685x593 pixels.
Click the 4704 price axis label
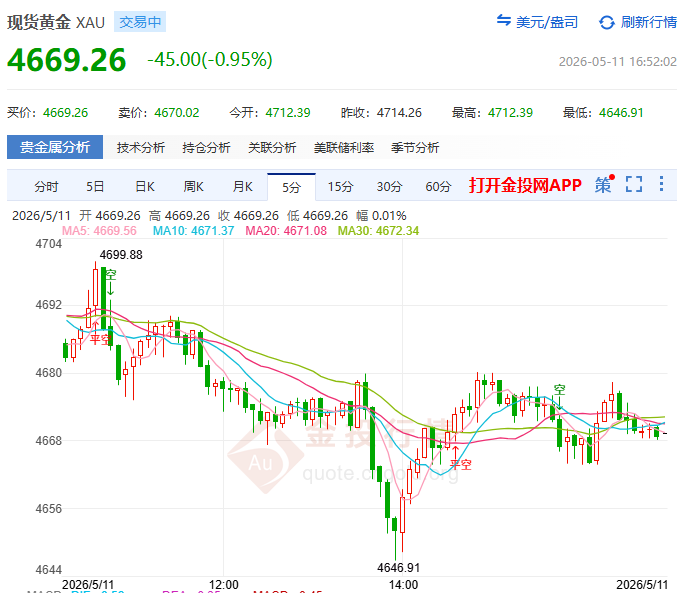[48, 244]
